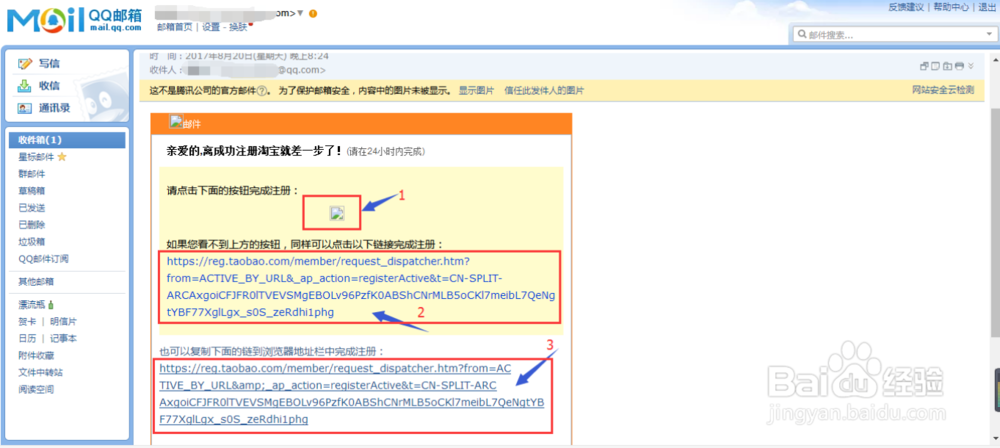The height and width of the screenshot is (448, 1000).
Task: Expand the account dropdown arrow
Action: tap(300, 13)
